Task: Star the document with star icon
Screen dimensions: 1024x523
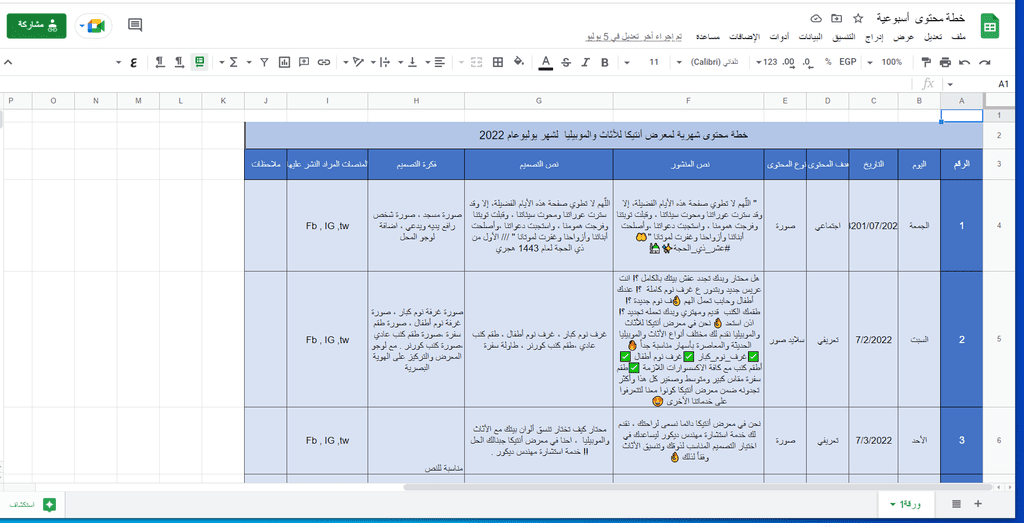Action: pyautogui.click(x=858, y=18)
